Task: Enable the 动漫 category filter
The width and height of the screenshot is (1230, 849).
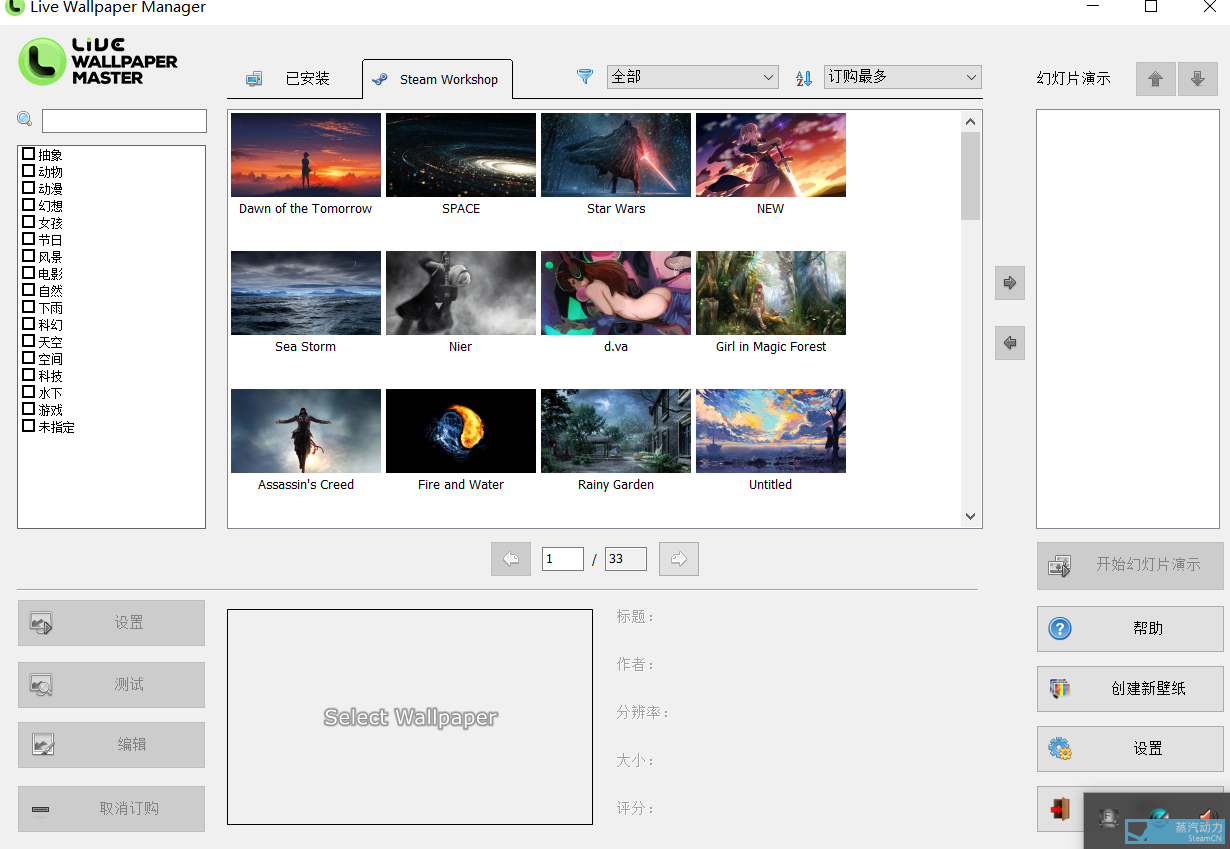Action: pos(28,188)
